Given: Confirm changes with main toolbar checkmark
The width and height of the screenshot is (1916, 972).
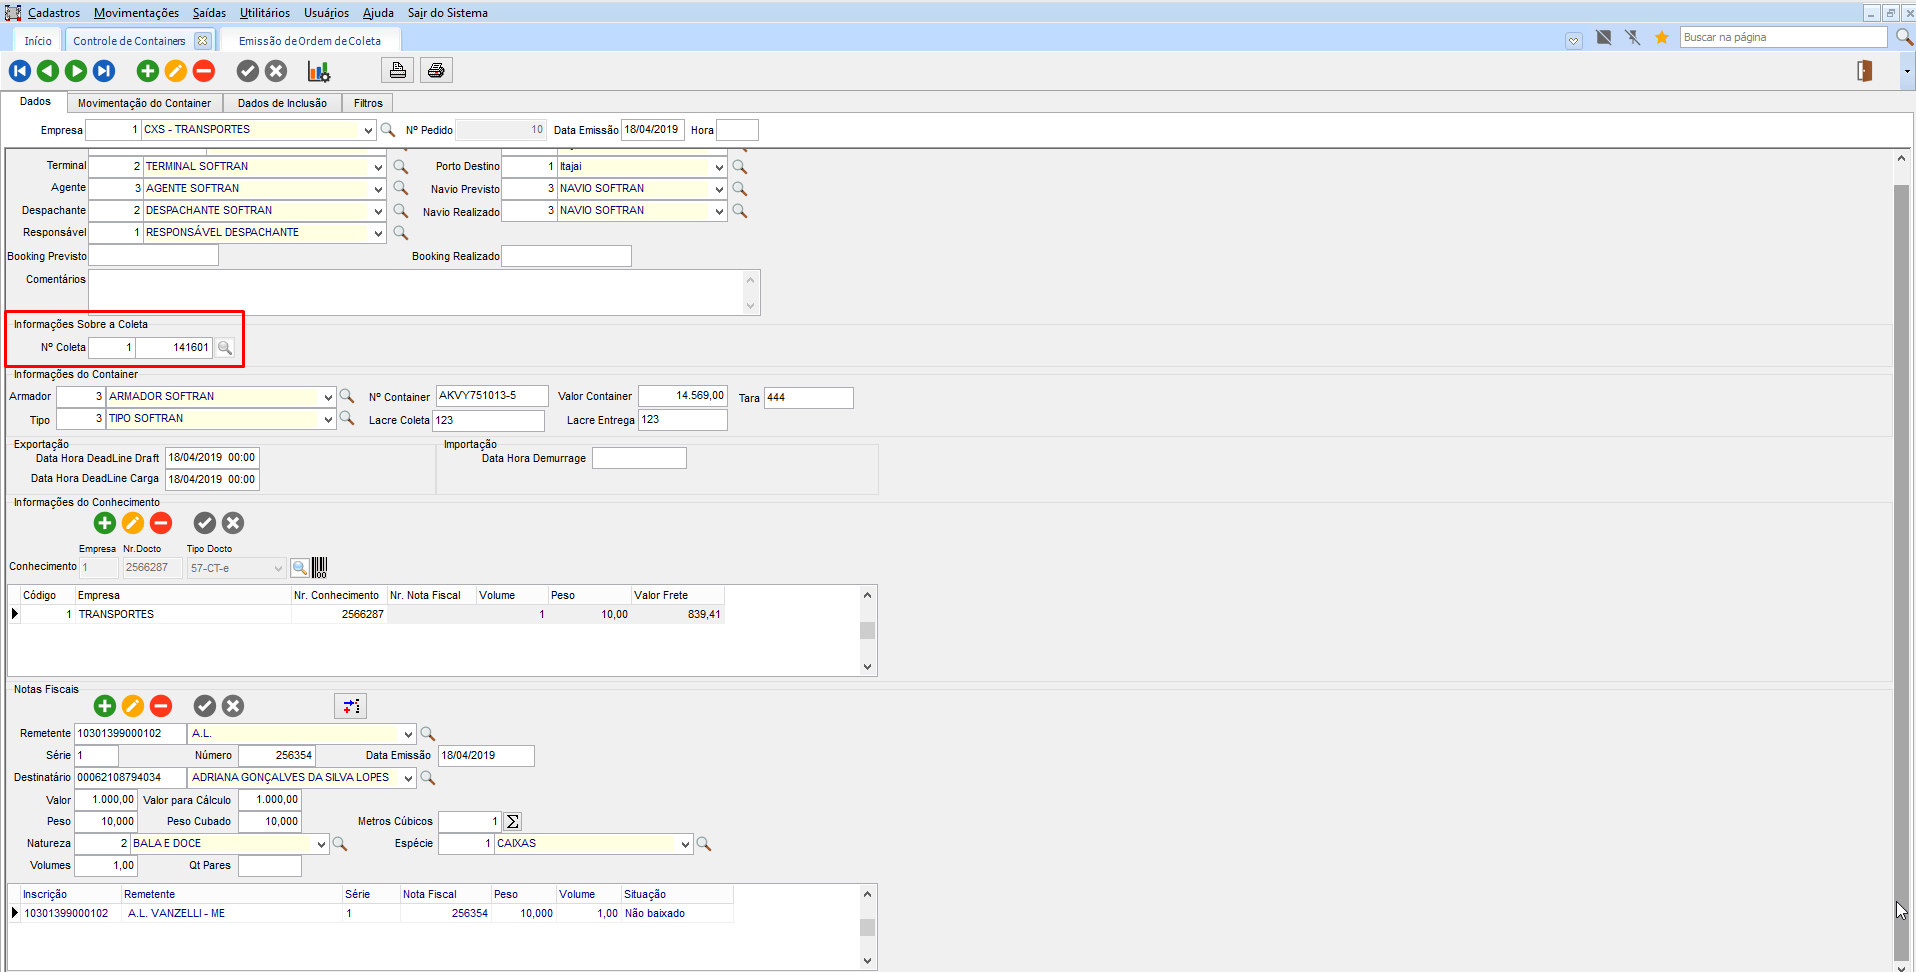Looking at the screenshot, I should [x=248, y=71].
